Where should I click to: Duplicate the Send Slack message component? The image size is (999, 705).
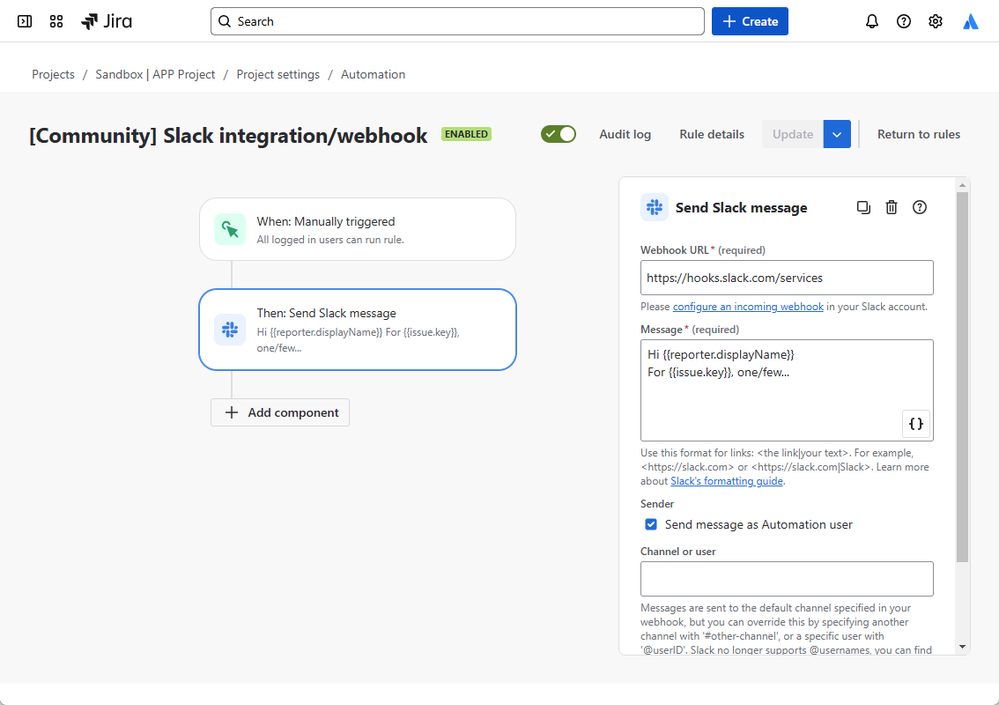coord(863,207)
